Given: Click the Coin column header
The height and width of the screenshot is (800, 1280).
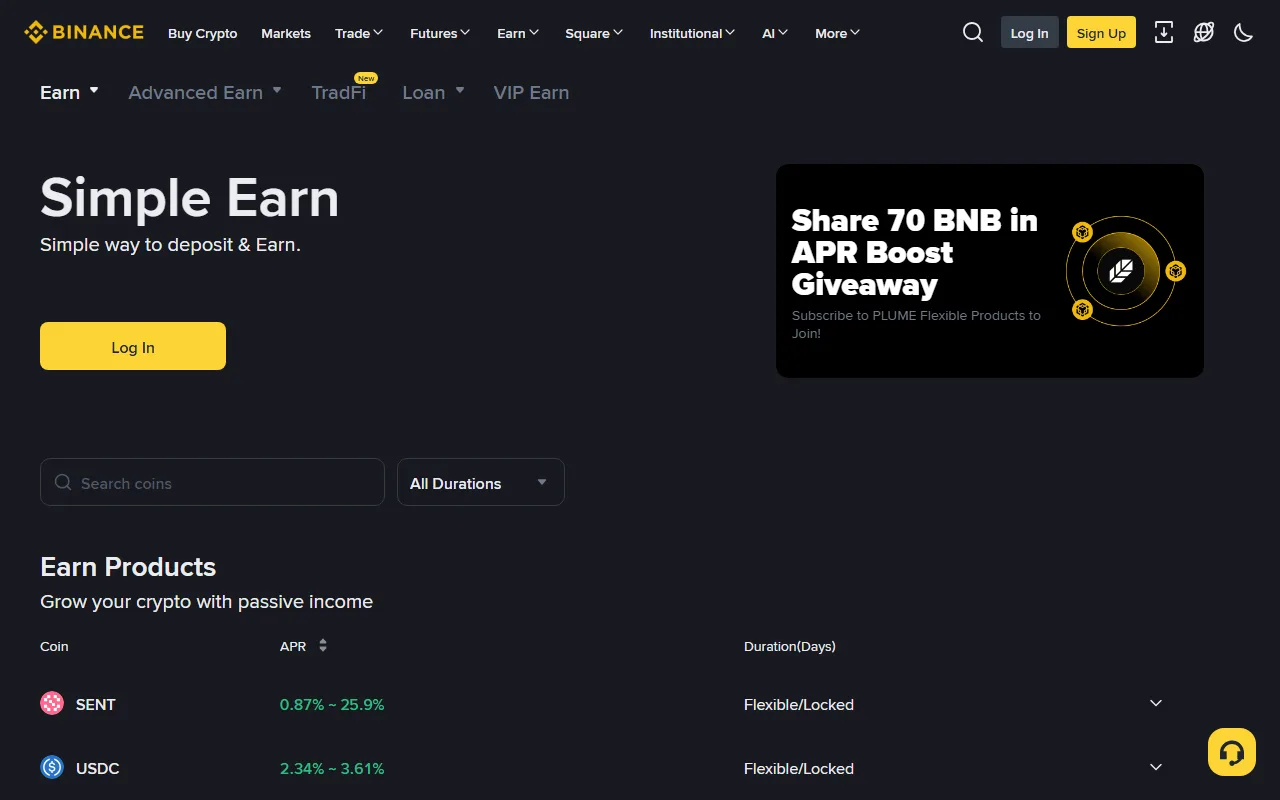Looking at the screenshot, I should (54, 646).
